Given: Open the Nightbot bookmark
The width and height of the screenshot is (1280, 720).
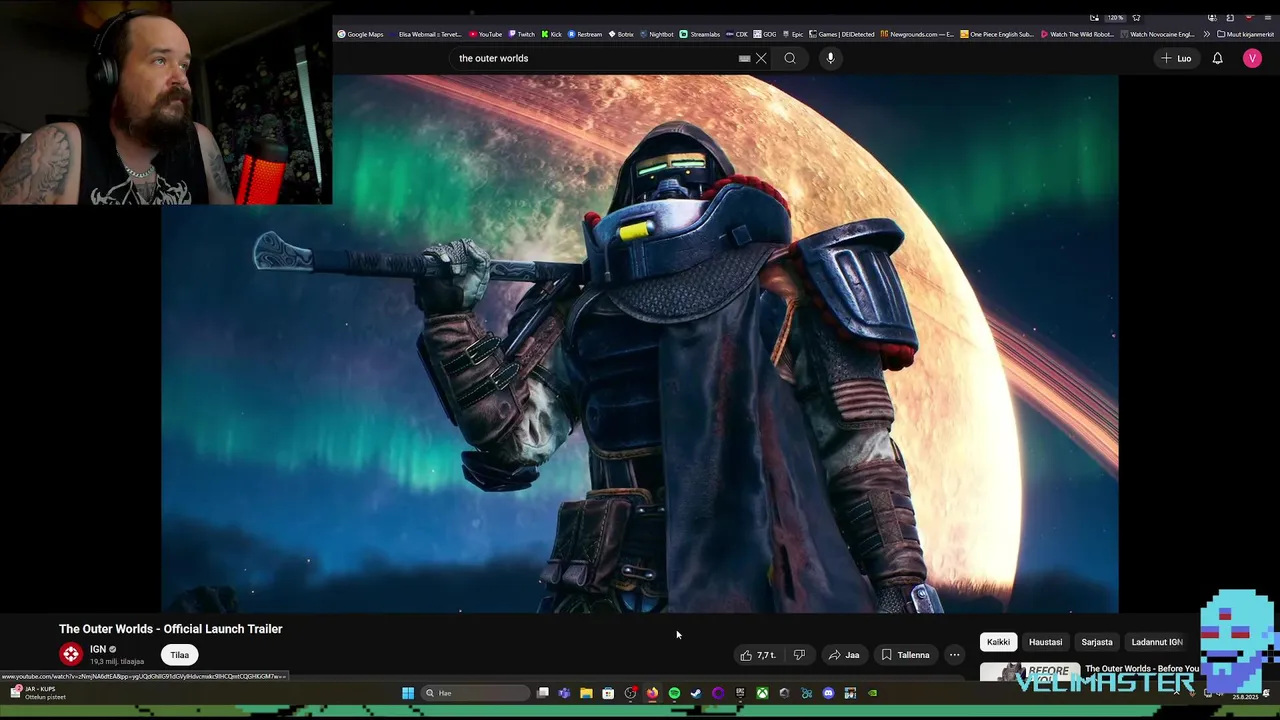Looking at the screenshot, I should click(656, 34).
